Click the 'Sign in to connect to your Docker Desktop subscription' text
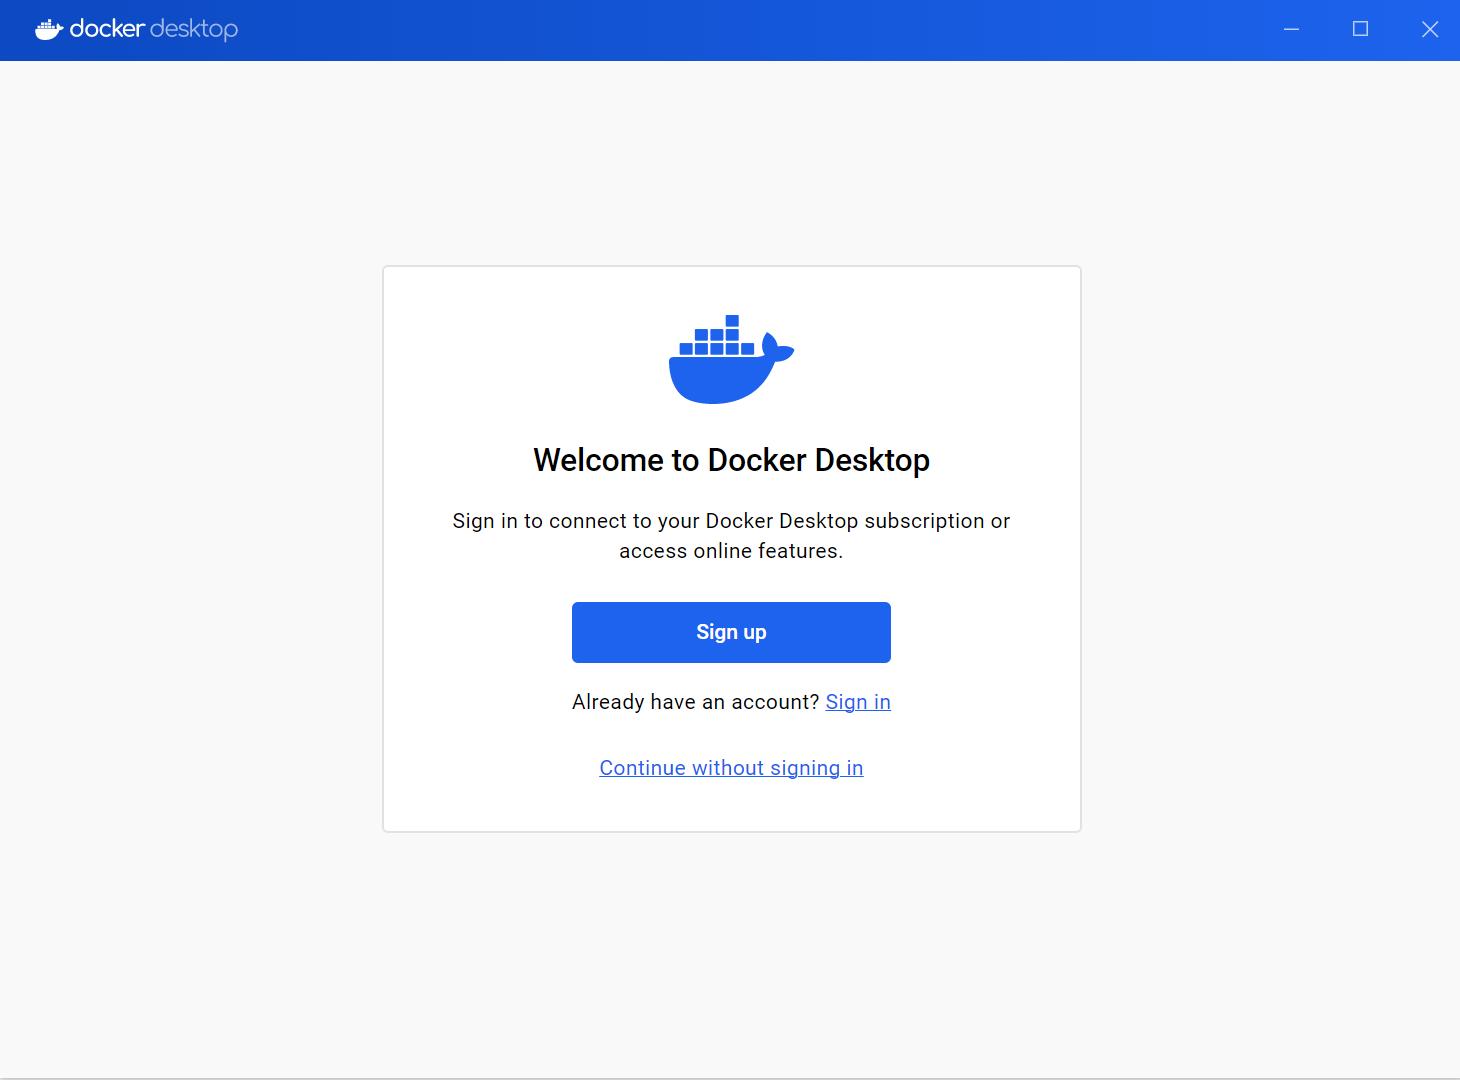 coord(731,536)
